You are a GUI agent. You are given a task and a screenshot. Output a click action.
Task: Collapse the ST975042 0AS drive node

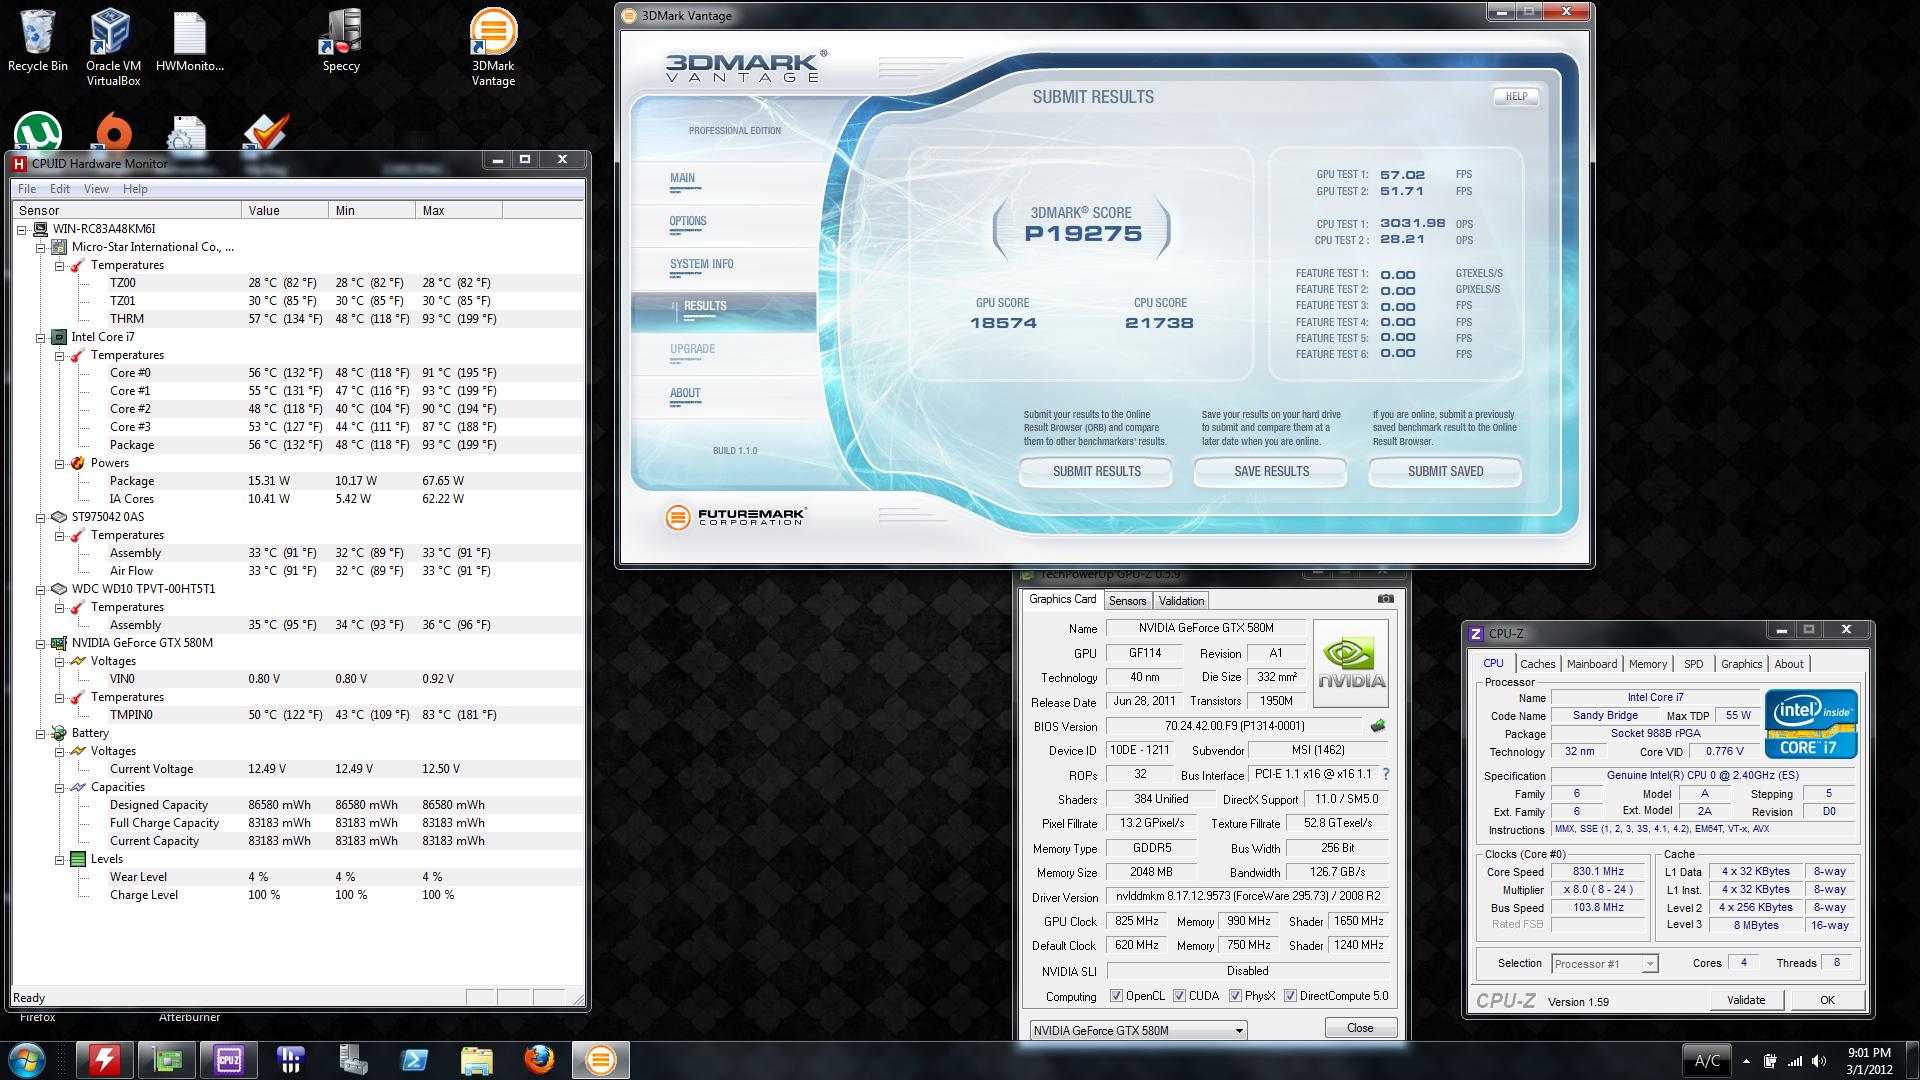tap(41, 517)
